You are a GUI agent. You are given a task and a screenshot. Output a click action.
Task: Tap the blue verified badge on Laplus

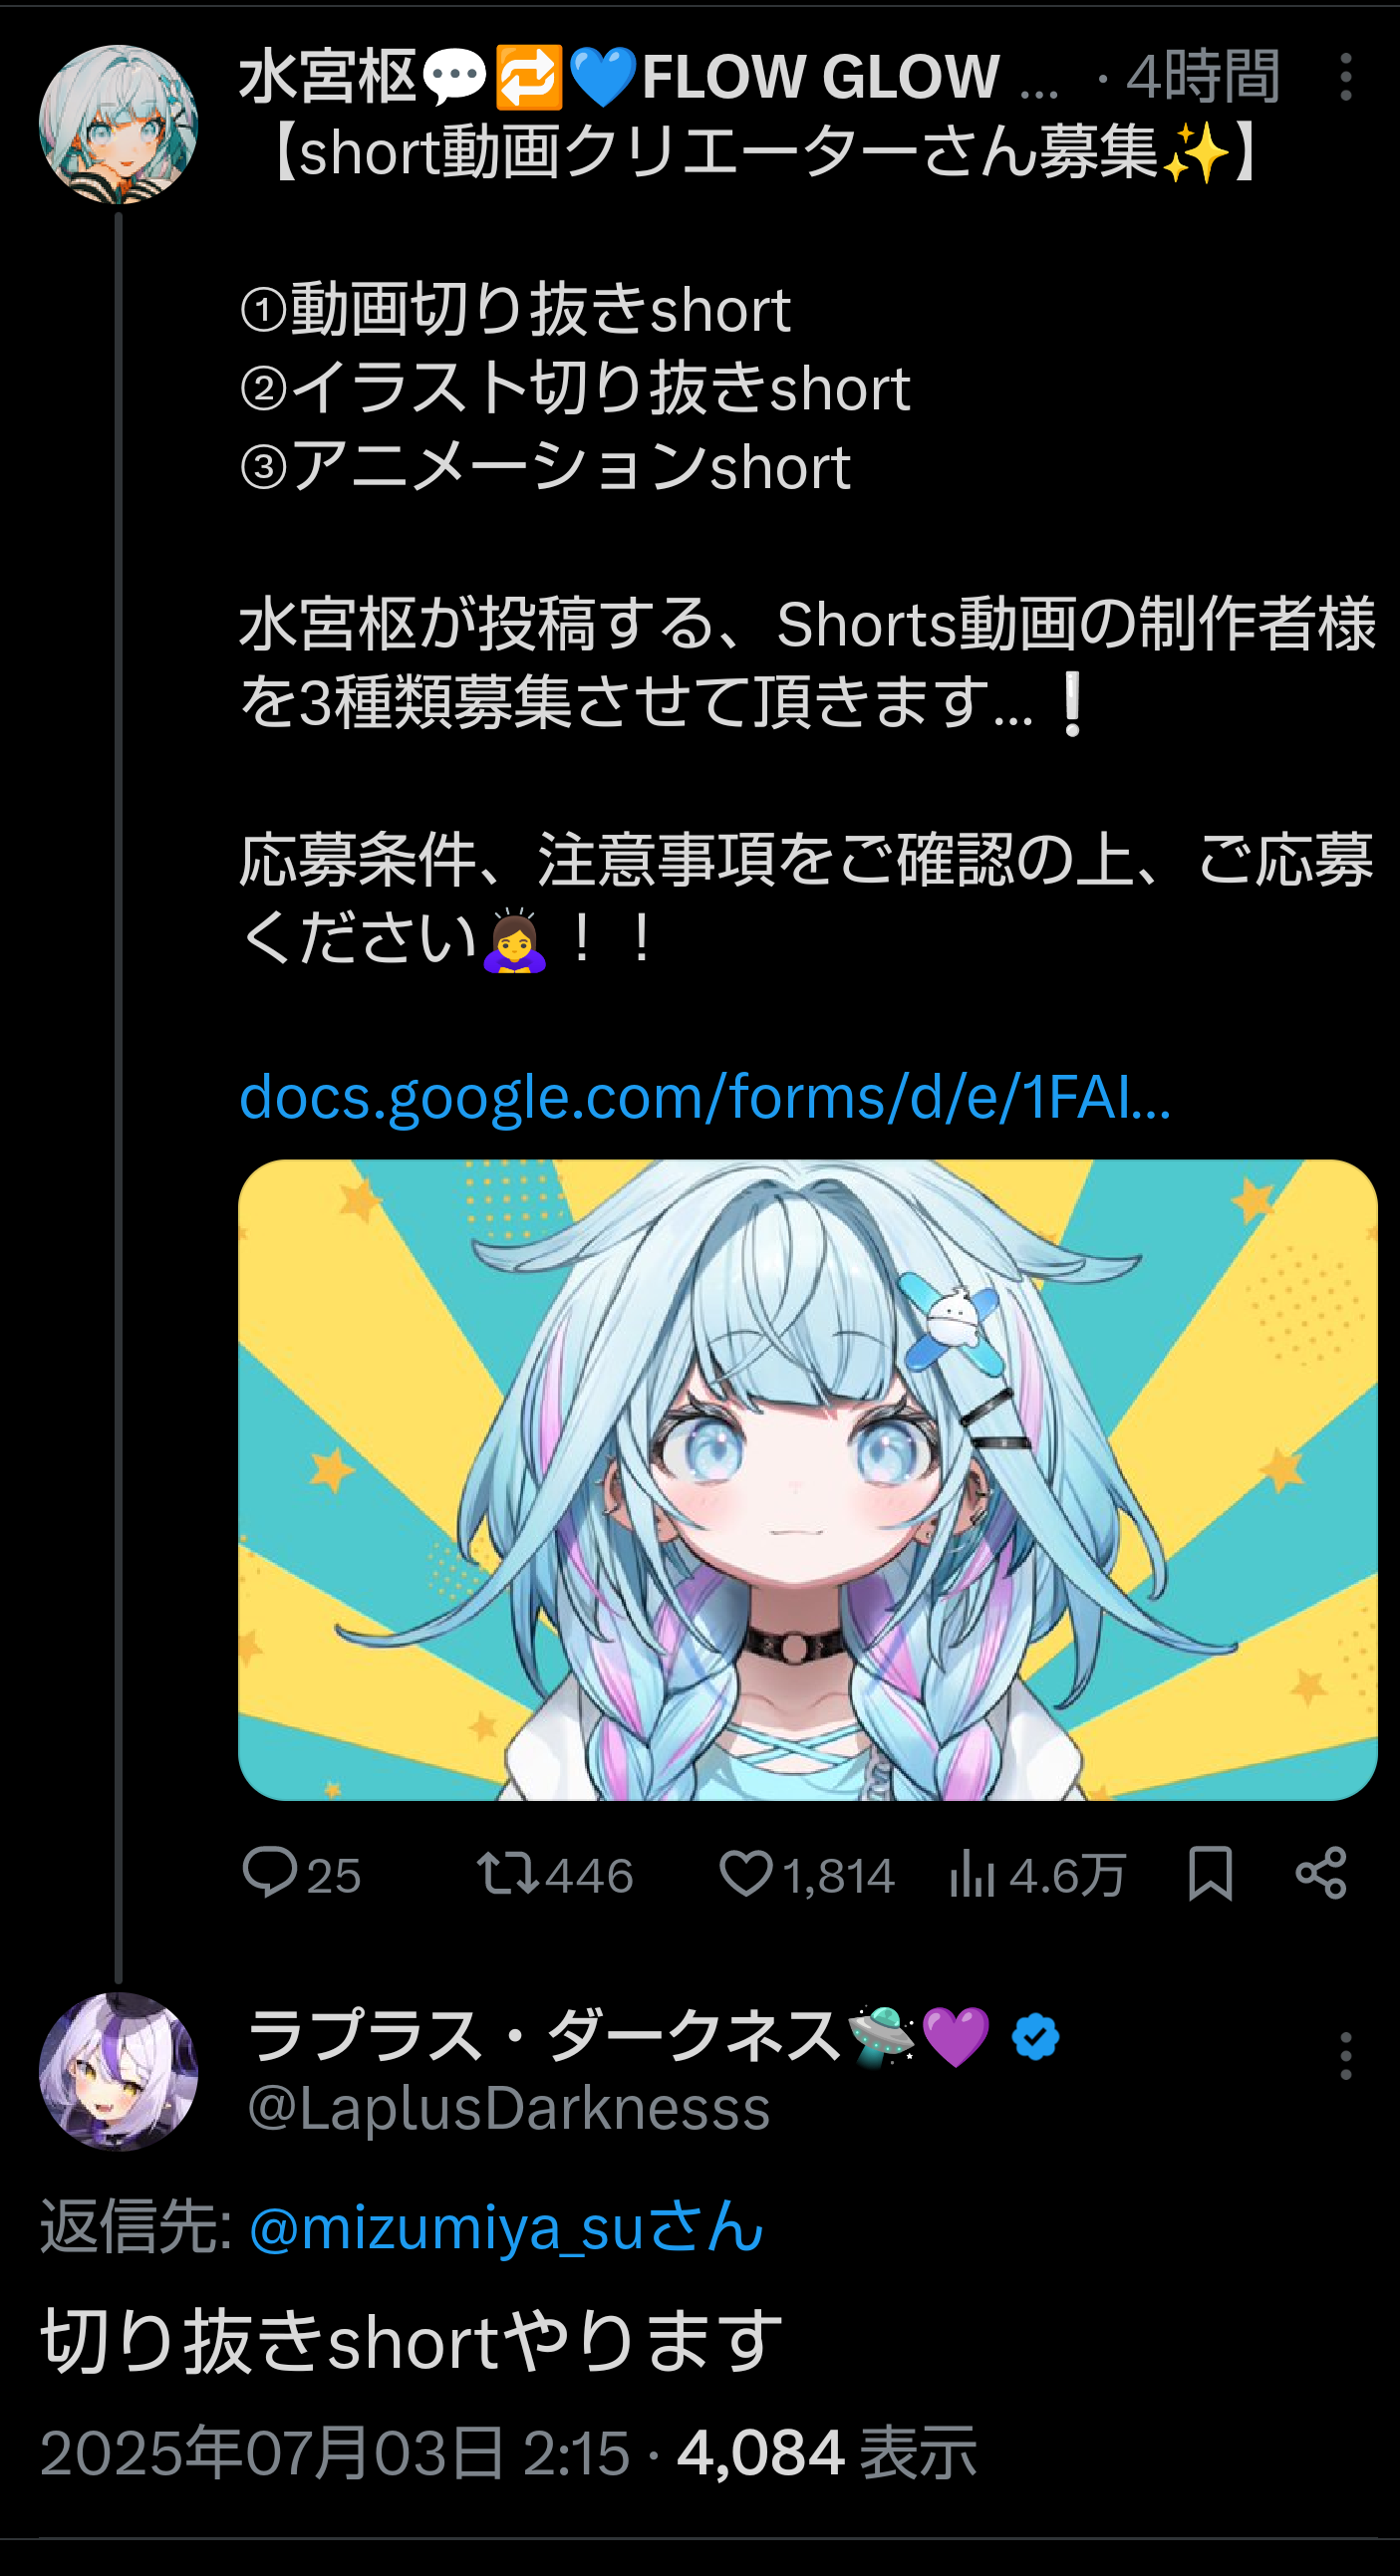coord(1035,2037)
